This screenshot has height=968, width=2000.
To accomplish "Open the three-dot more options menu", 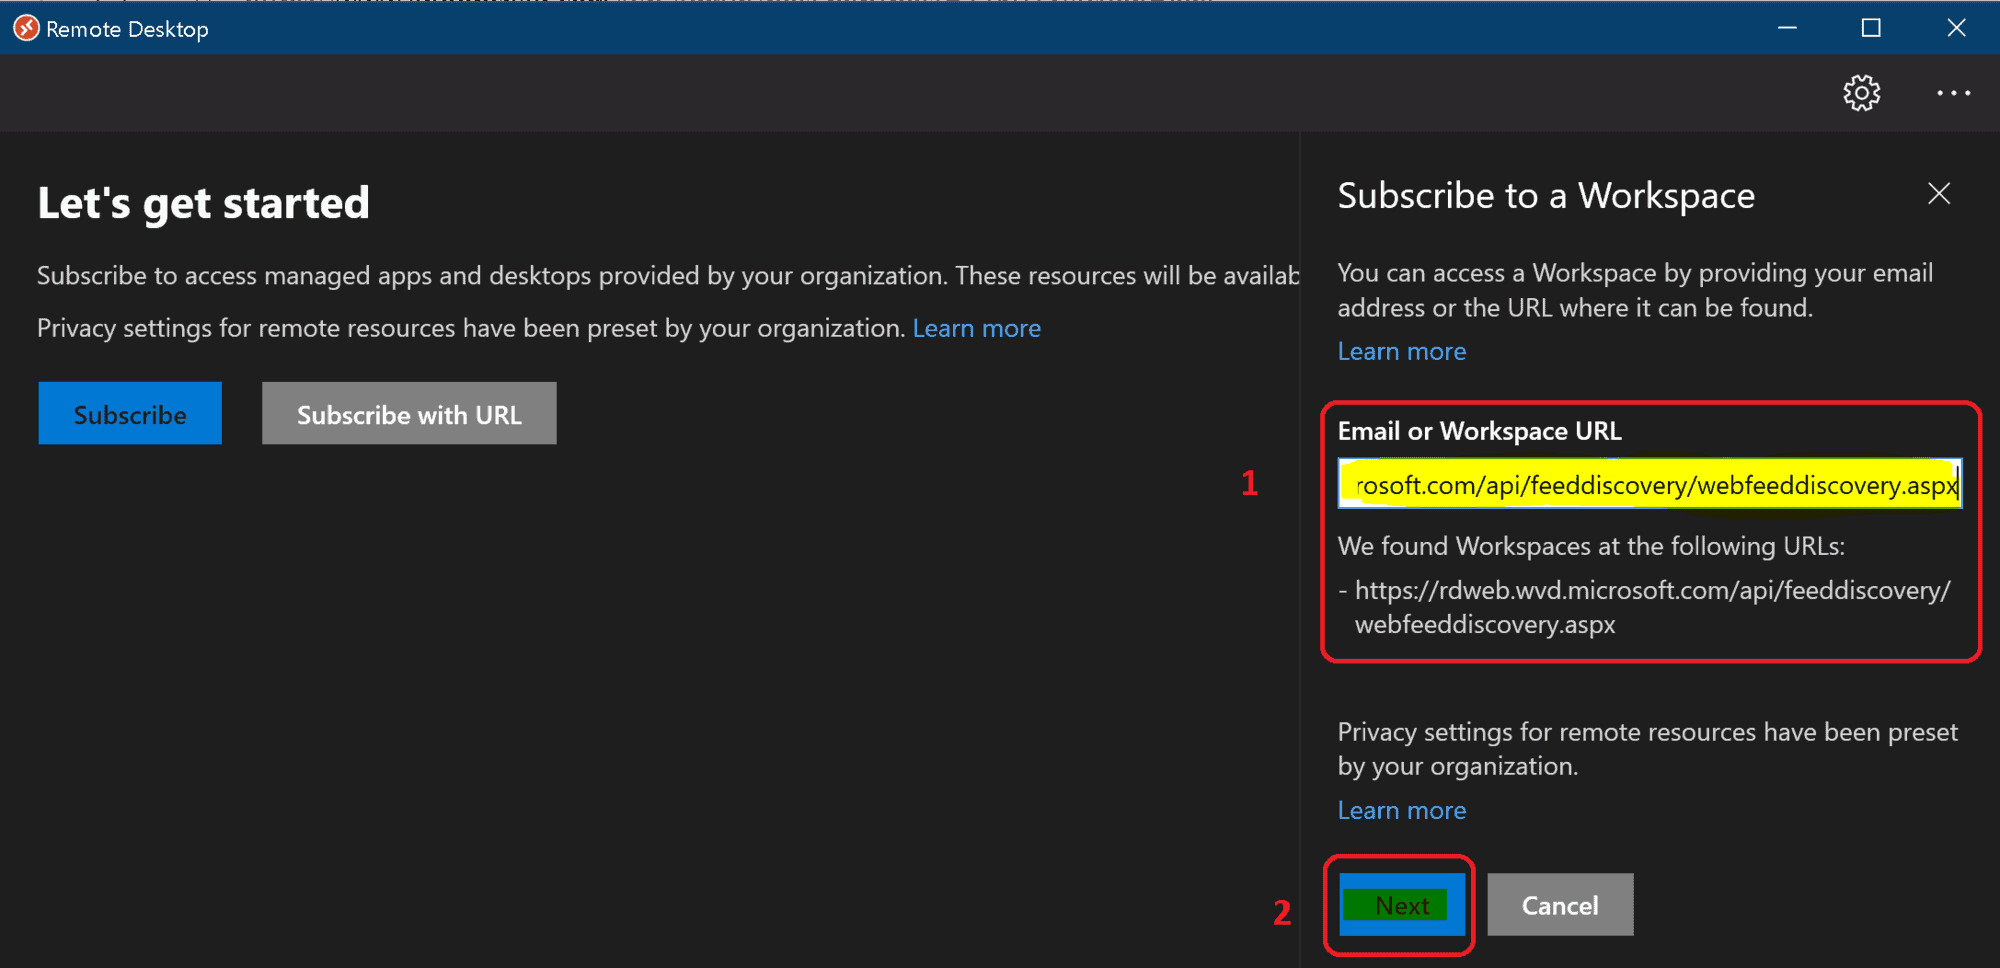I will pyautogui.click(x=1953, y=93).
